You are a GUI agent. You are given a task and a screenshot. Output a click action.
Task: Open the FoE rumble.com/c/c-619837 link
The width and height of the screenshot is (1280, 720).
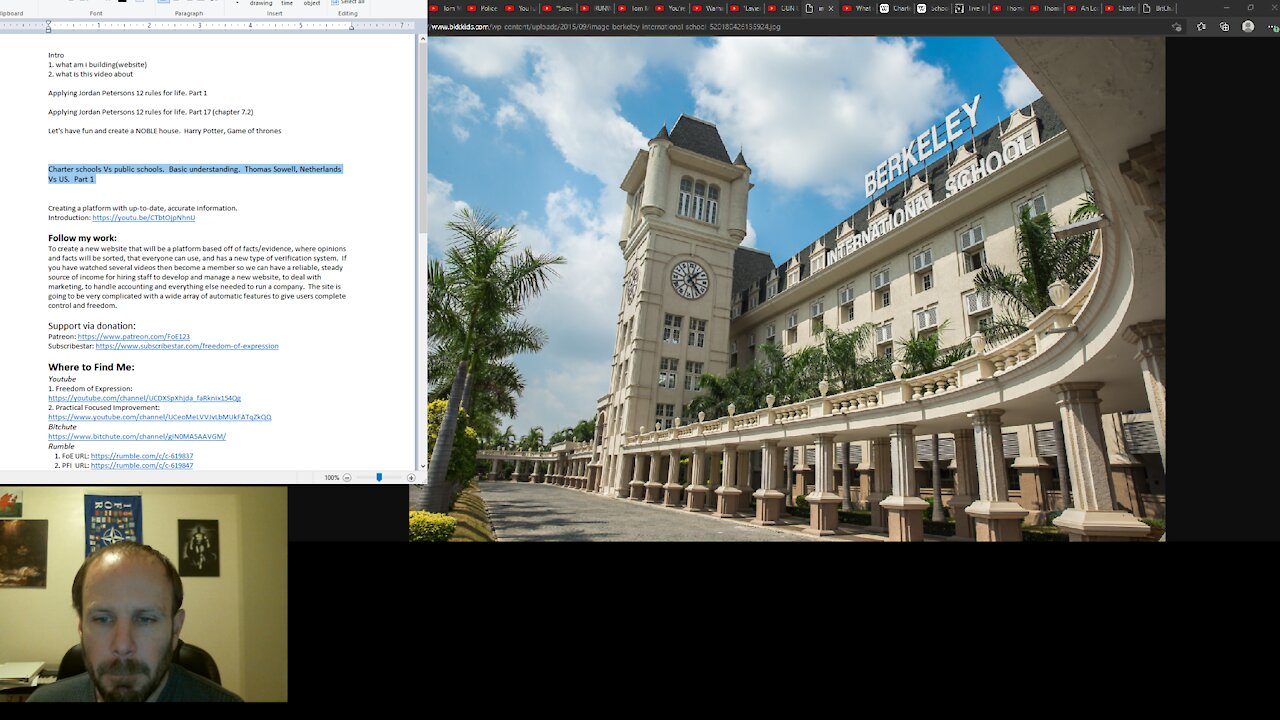tap(142, 456)
